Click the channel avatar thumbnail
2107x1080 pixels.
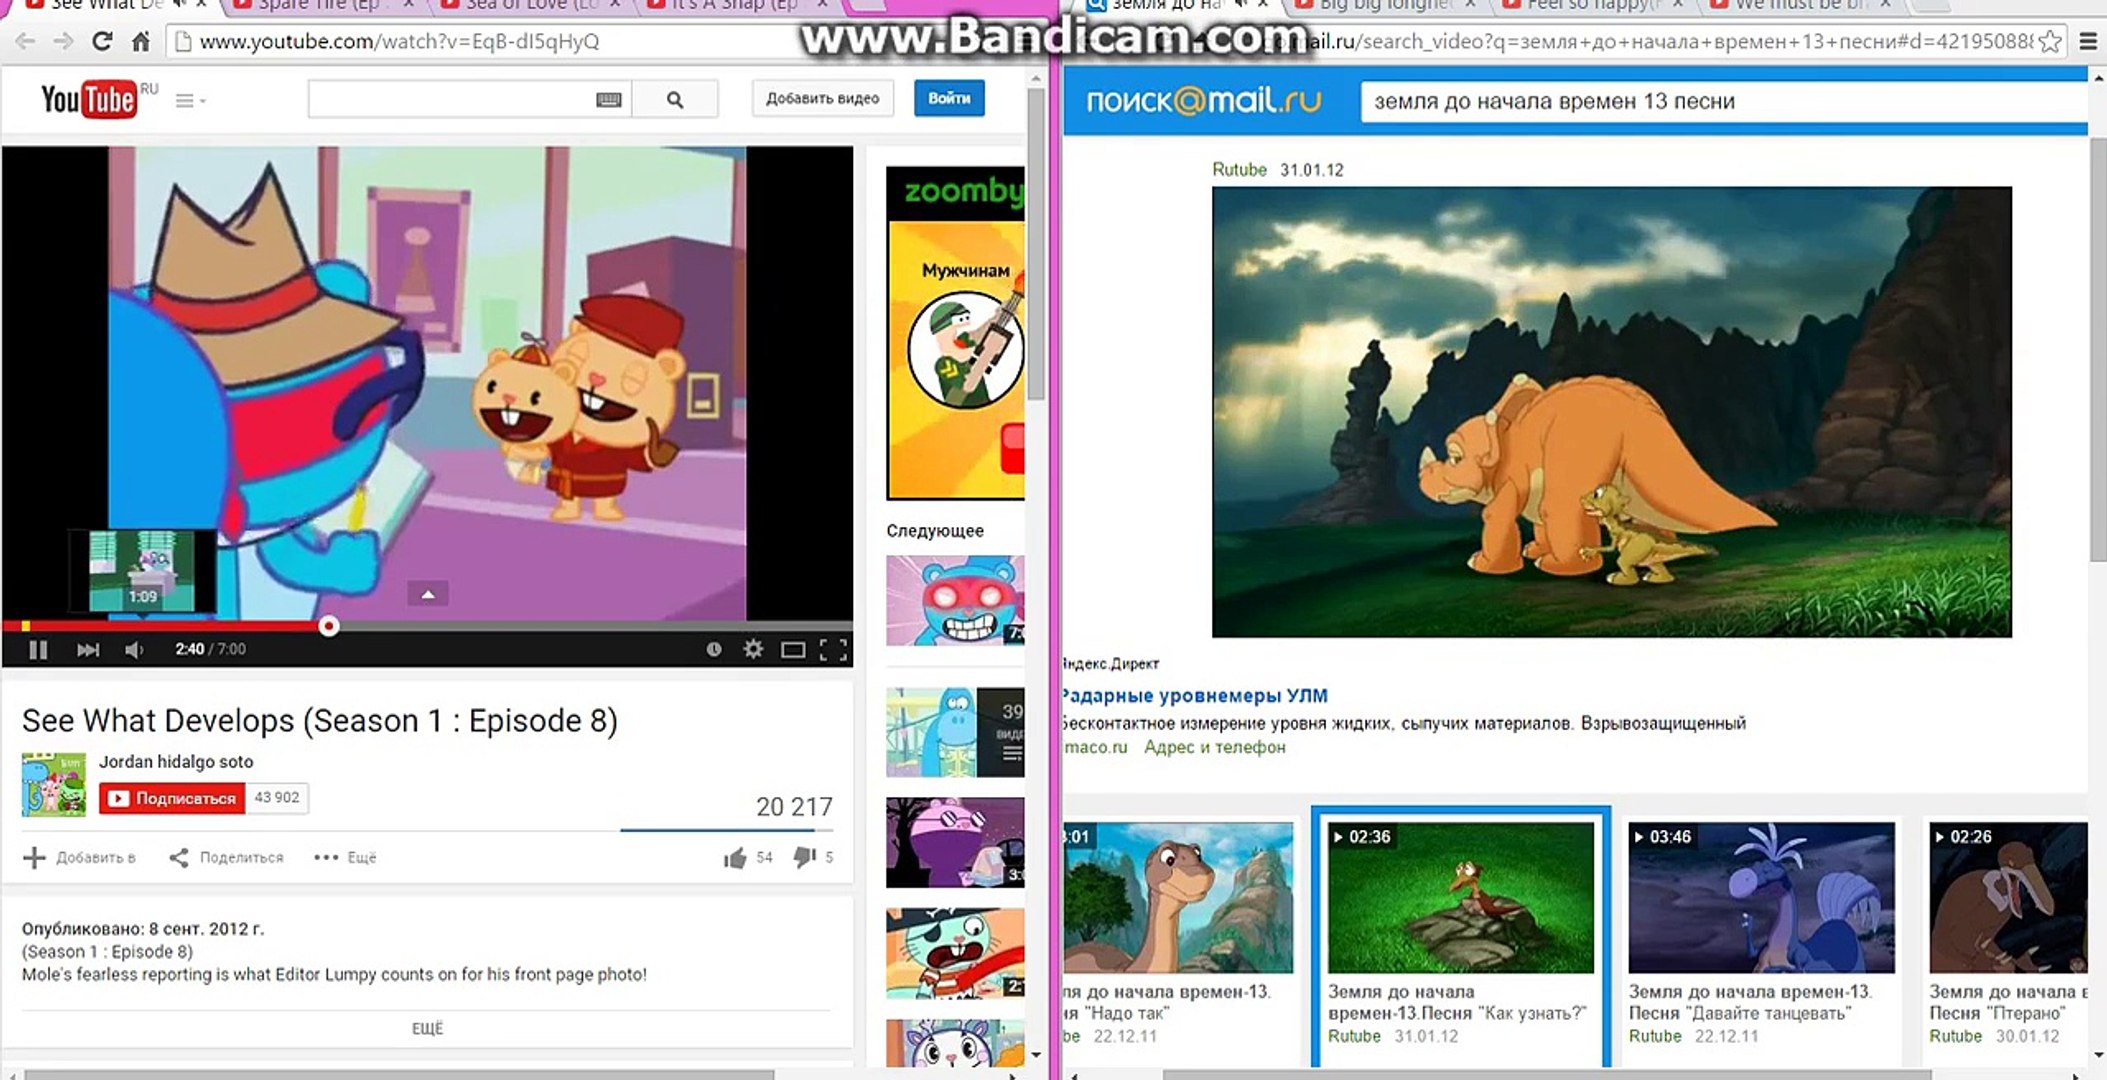point(54,784)
